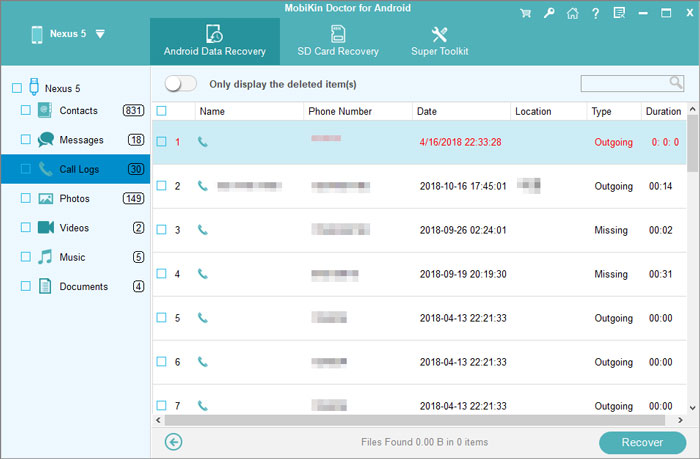
Task: Select the checkbox for call log row 3
Action: (x=162, y=230)
